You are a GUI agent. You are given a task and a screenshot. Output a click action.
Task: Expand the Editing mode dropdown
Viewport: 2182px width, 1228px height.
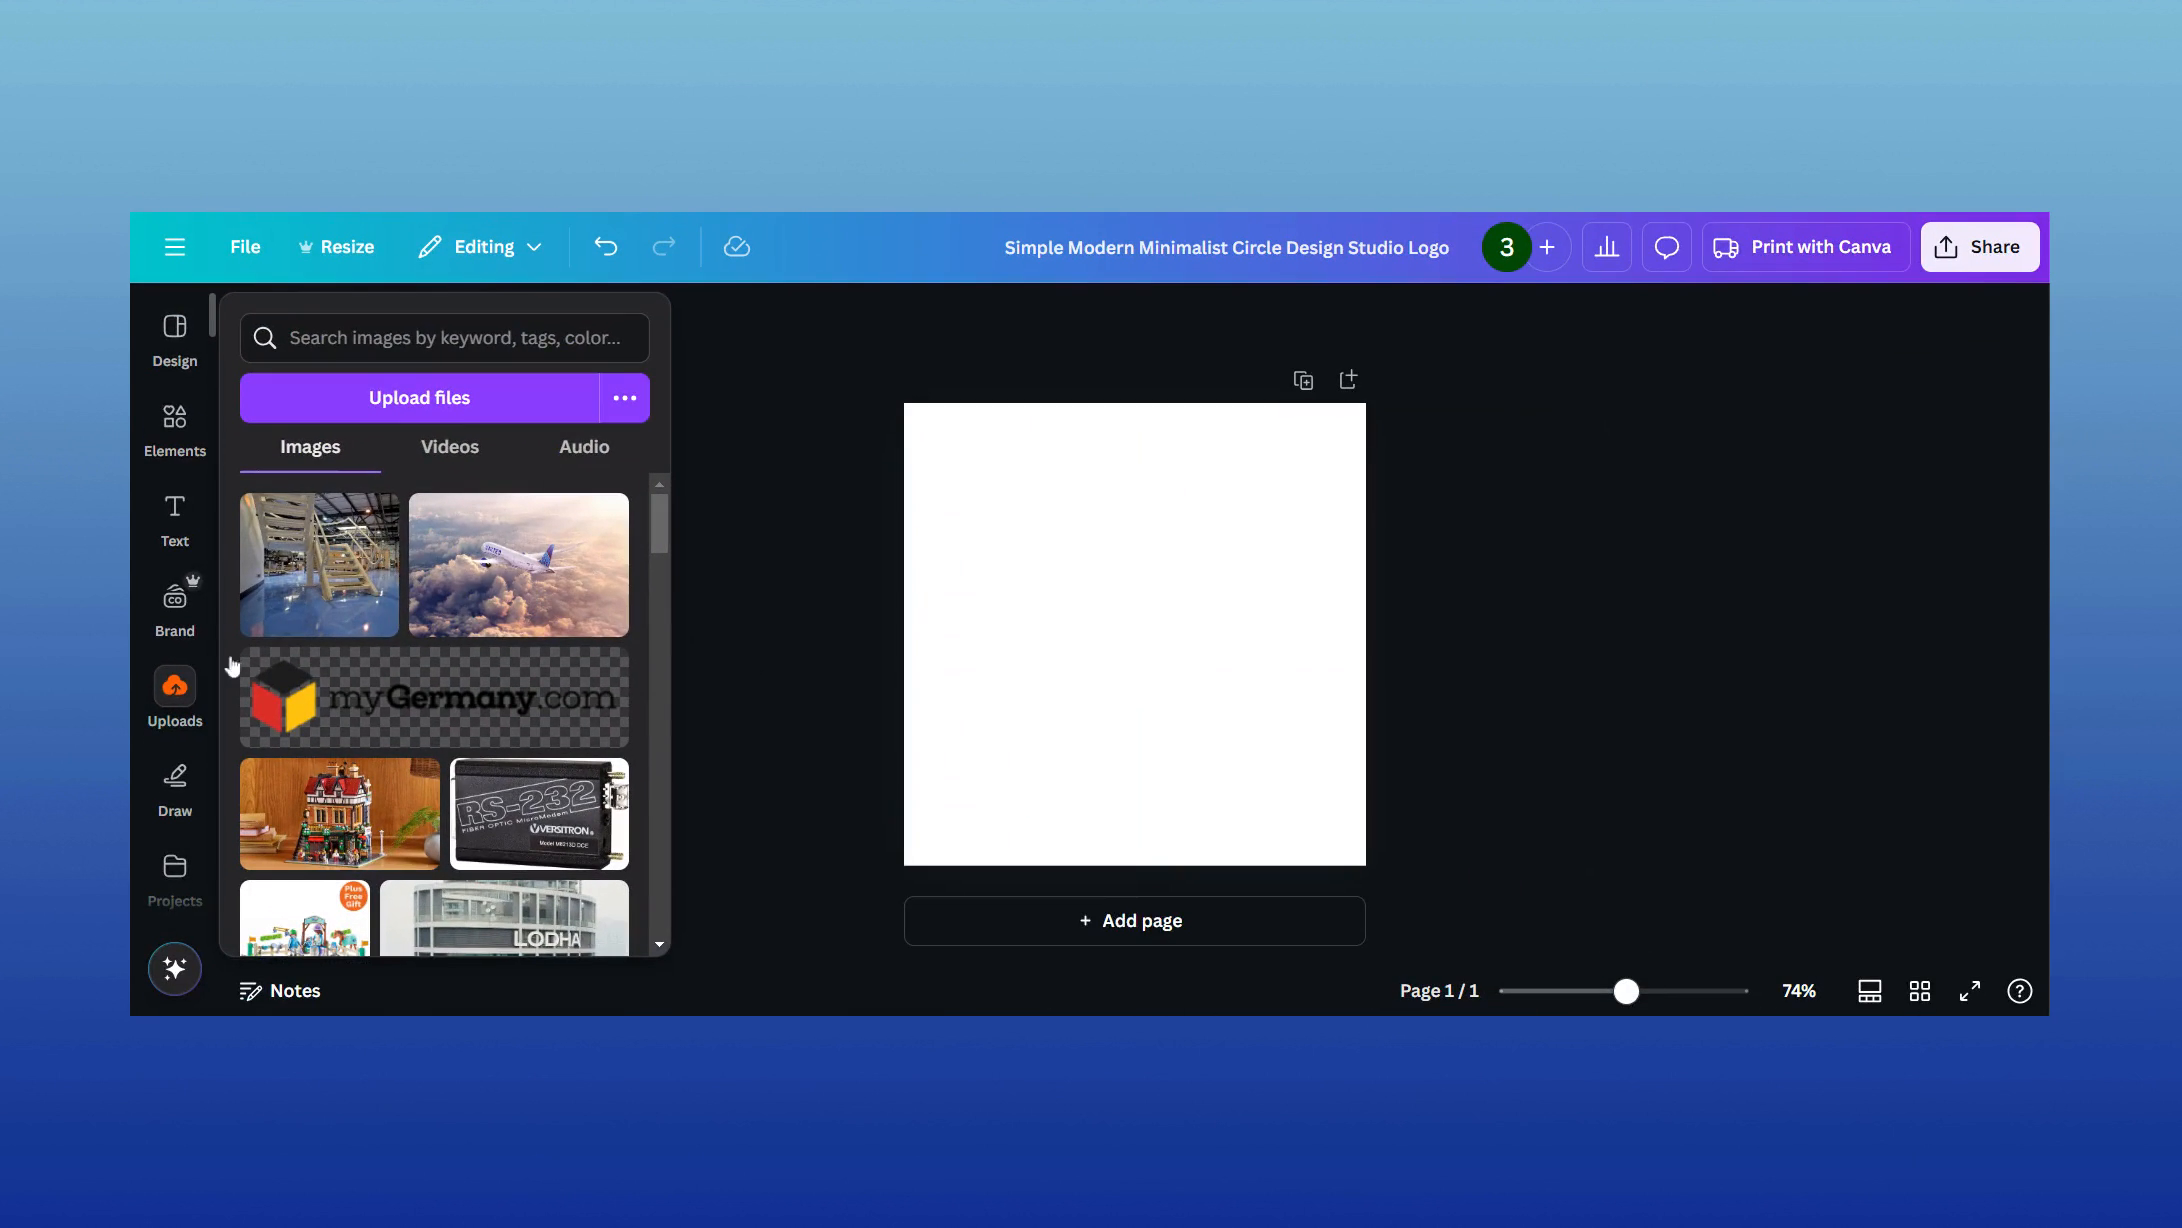(x=479, y=246)
